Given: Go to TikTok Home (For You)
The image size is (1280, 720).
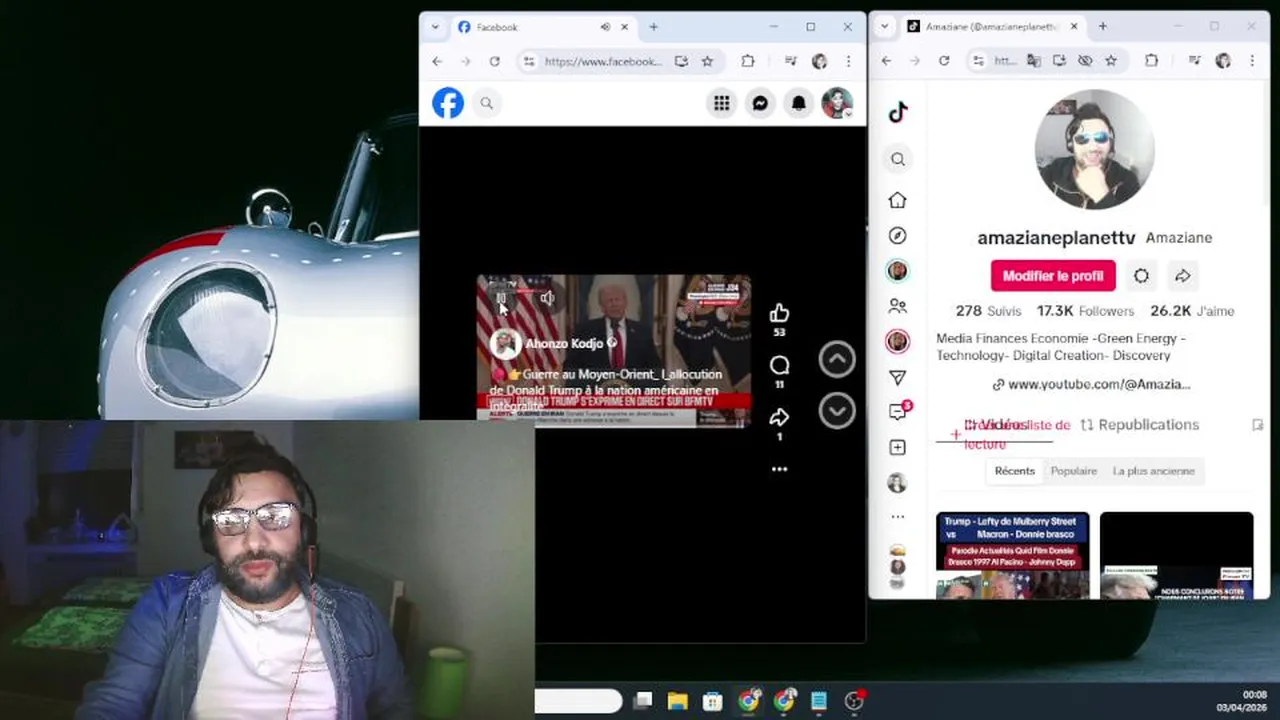Looking at the screenshot, I should click(898, 200).
